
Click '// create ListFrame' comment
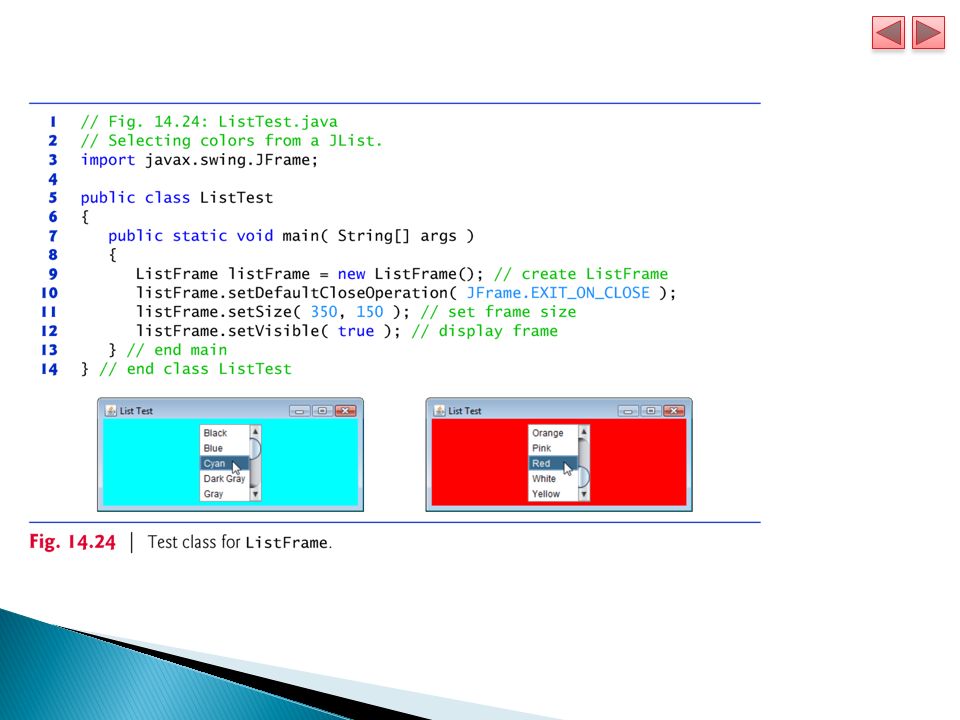pyautogui.click(x=581, y=274)
